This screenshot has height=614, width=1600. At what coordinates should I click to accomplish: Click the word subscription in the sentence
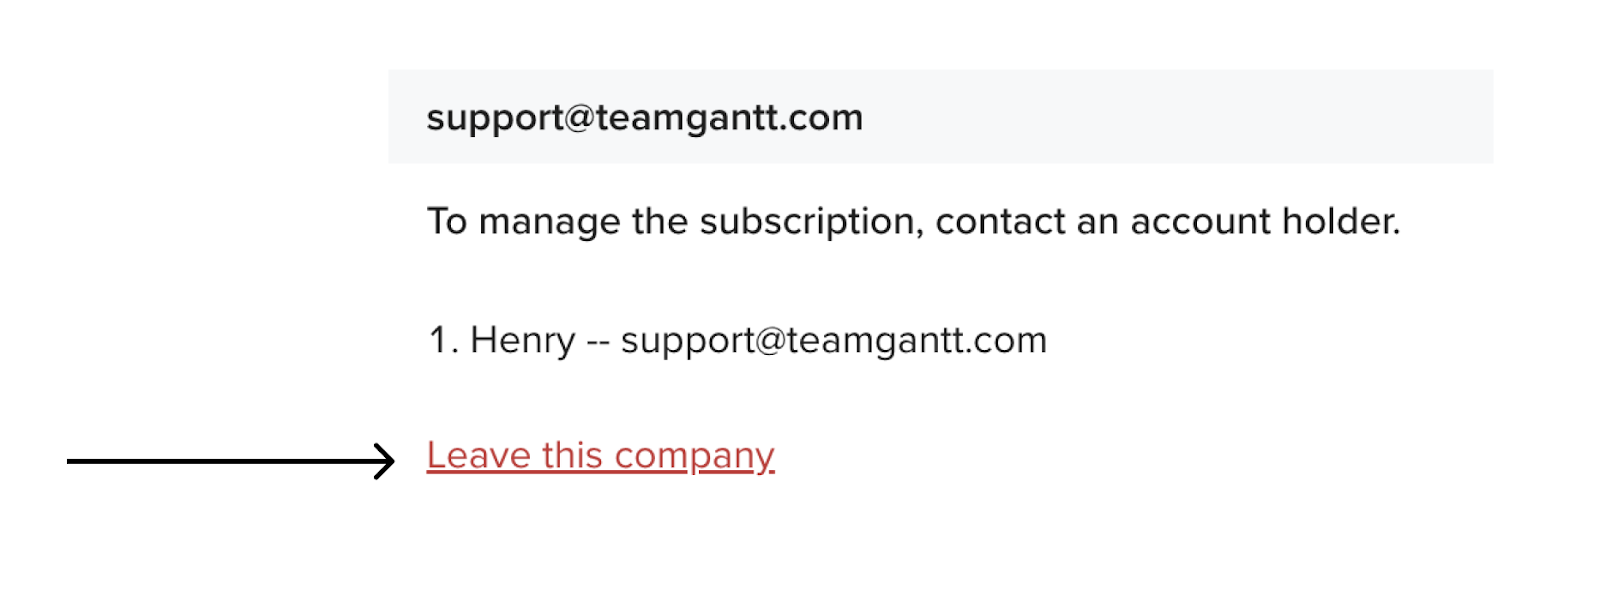(810, 222)
